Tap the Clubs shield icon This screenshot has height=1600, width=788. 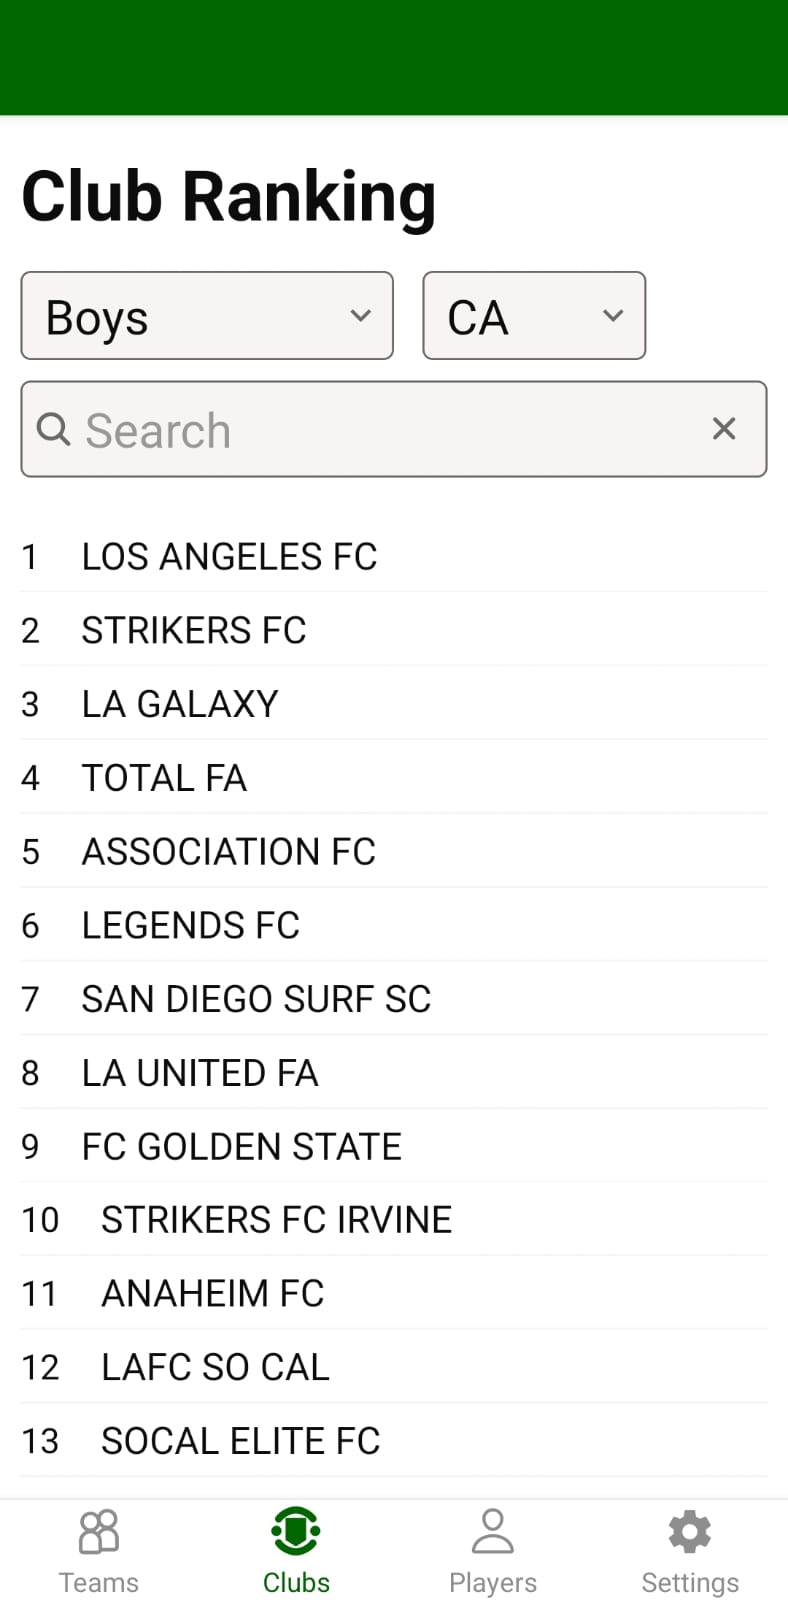[296, 1532]
